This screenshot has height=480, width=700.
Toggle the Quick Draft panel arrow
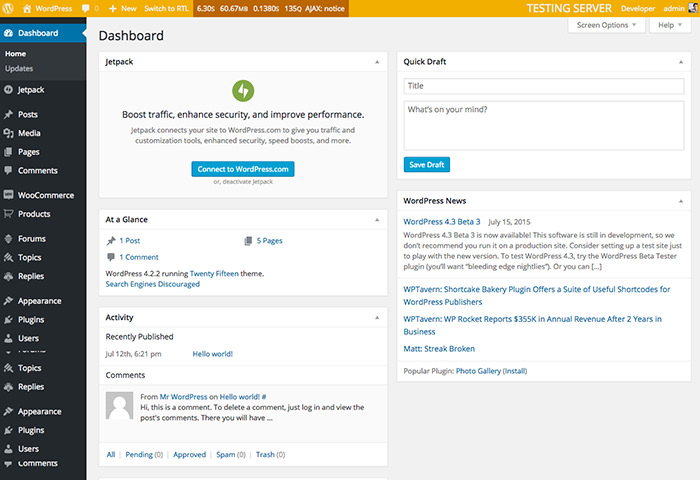point(681,62)
